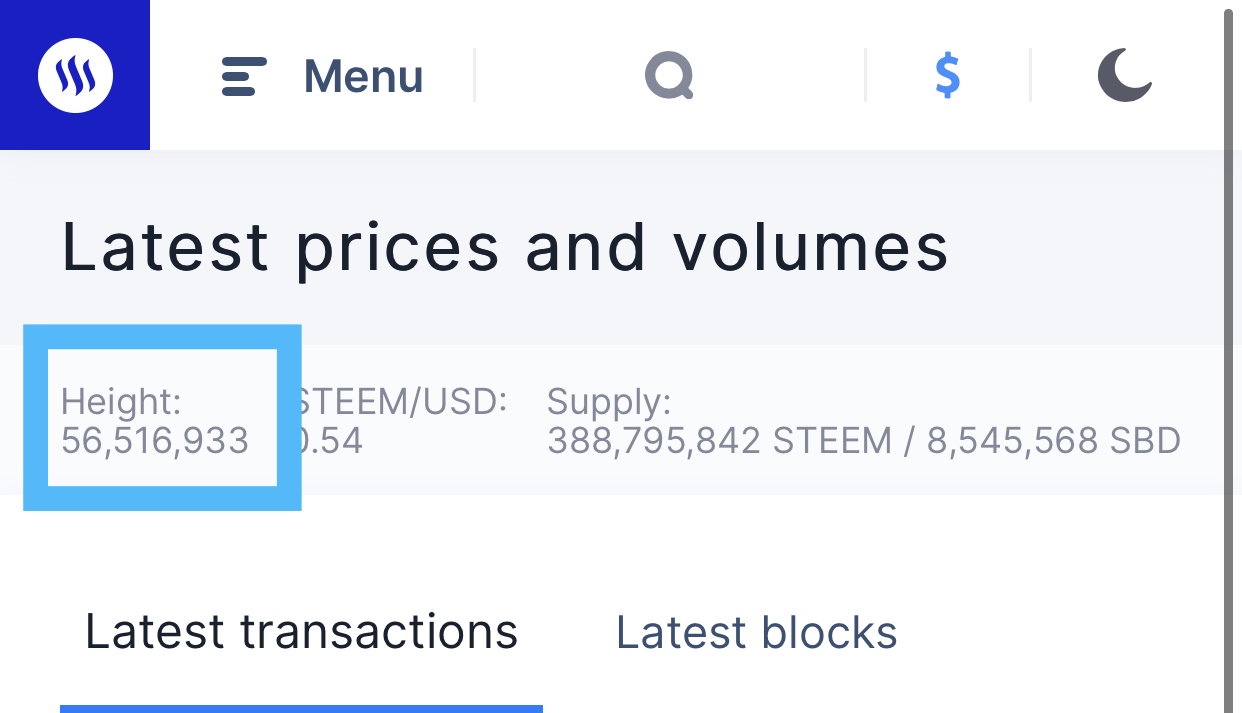
Task: Click the Supply label
Action: click(x=609, y=403)
